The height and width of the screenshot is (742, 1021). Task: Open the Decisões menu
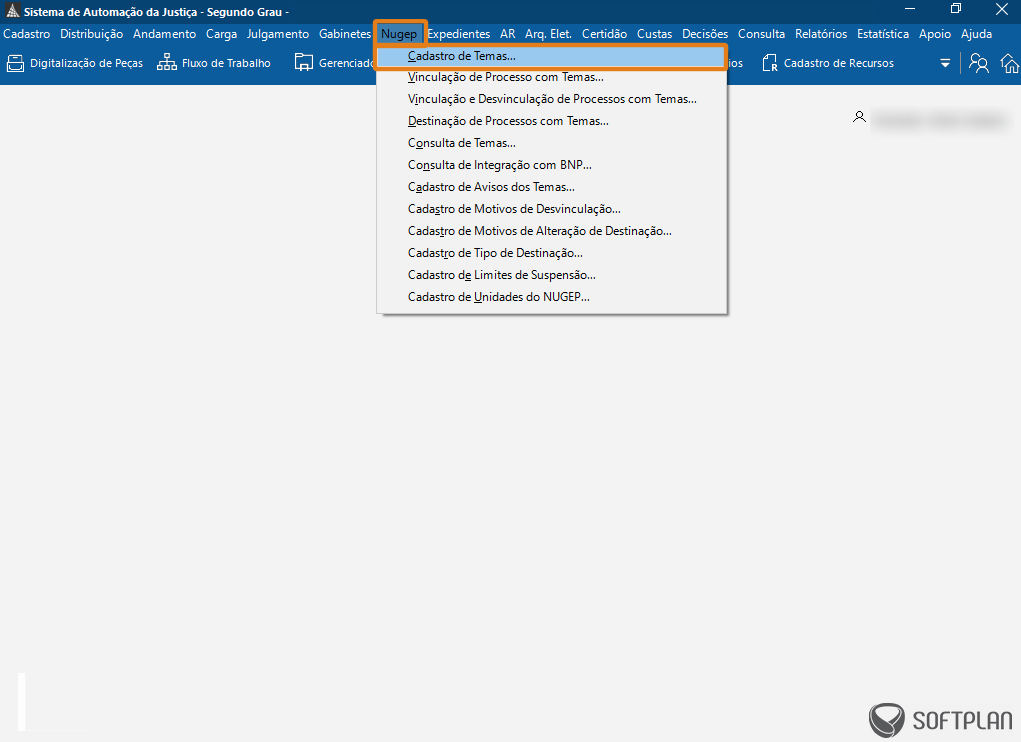(x=705, y=34)
